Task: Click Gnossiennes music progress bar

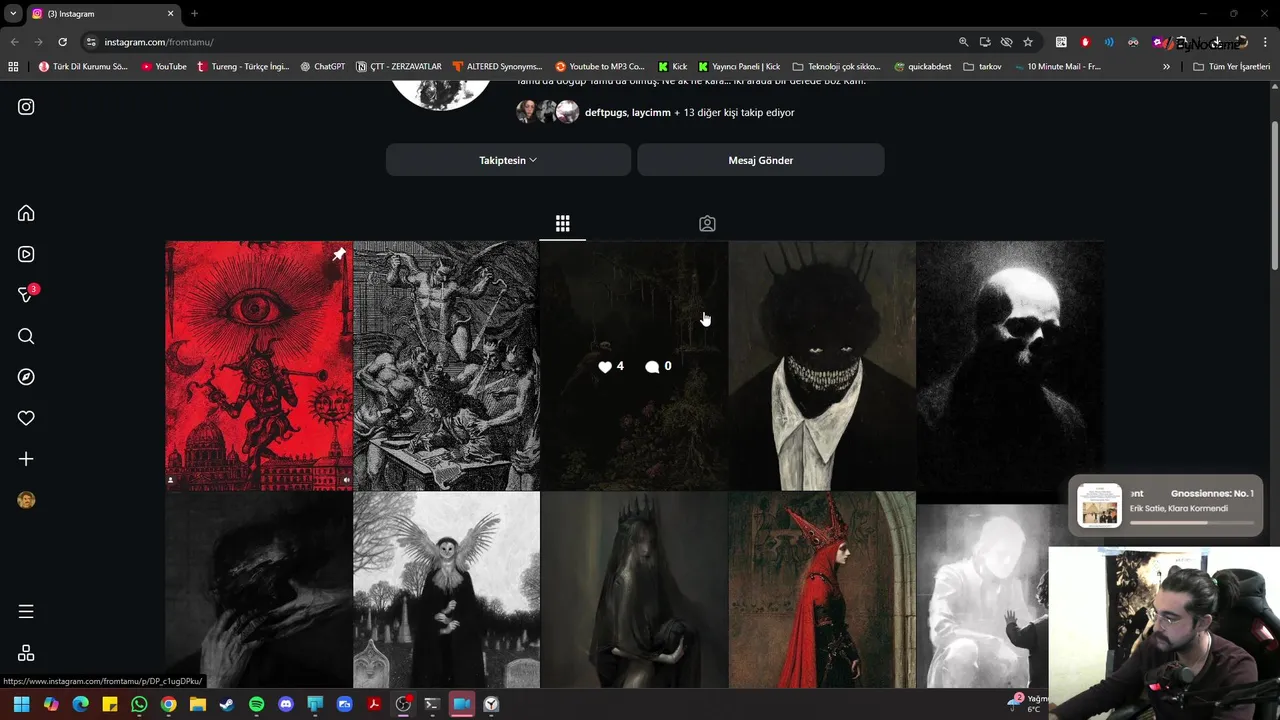Action: click(x=1192, y=522)
